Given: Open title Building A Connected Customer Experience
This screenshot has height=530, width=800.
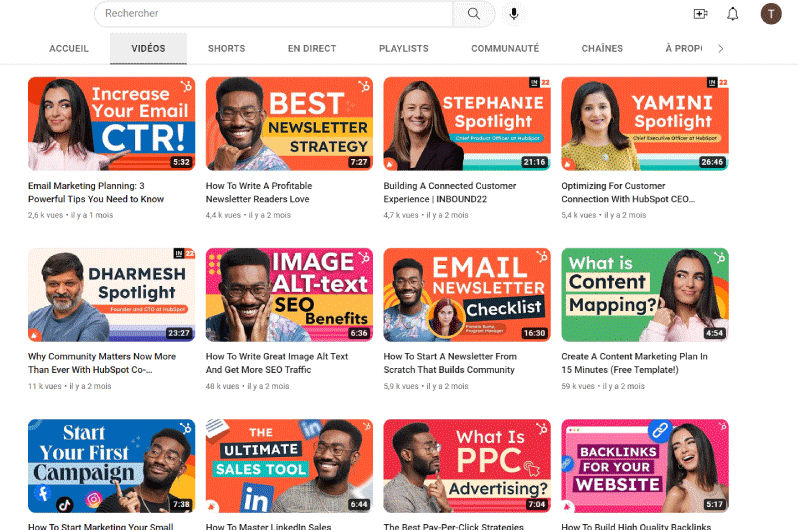Looking at the screenshot, I should pos(449,192).
